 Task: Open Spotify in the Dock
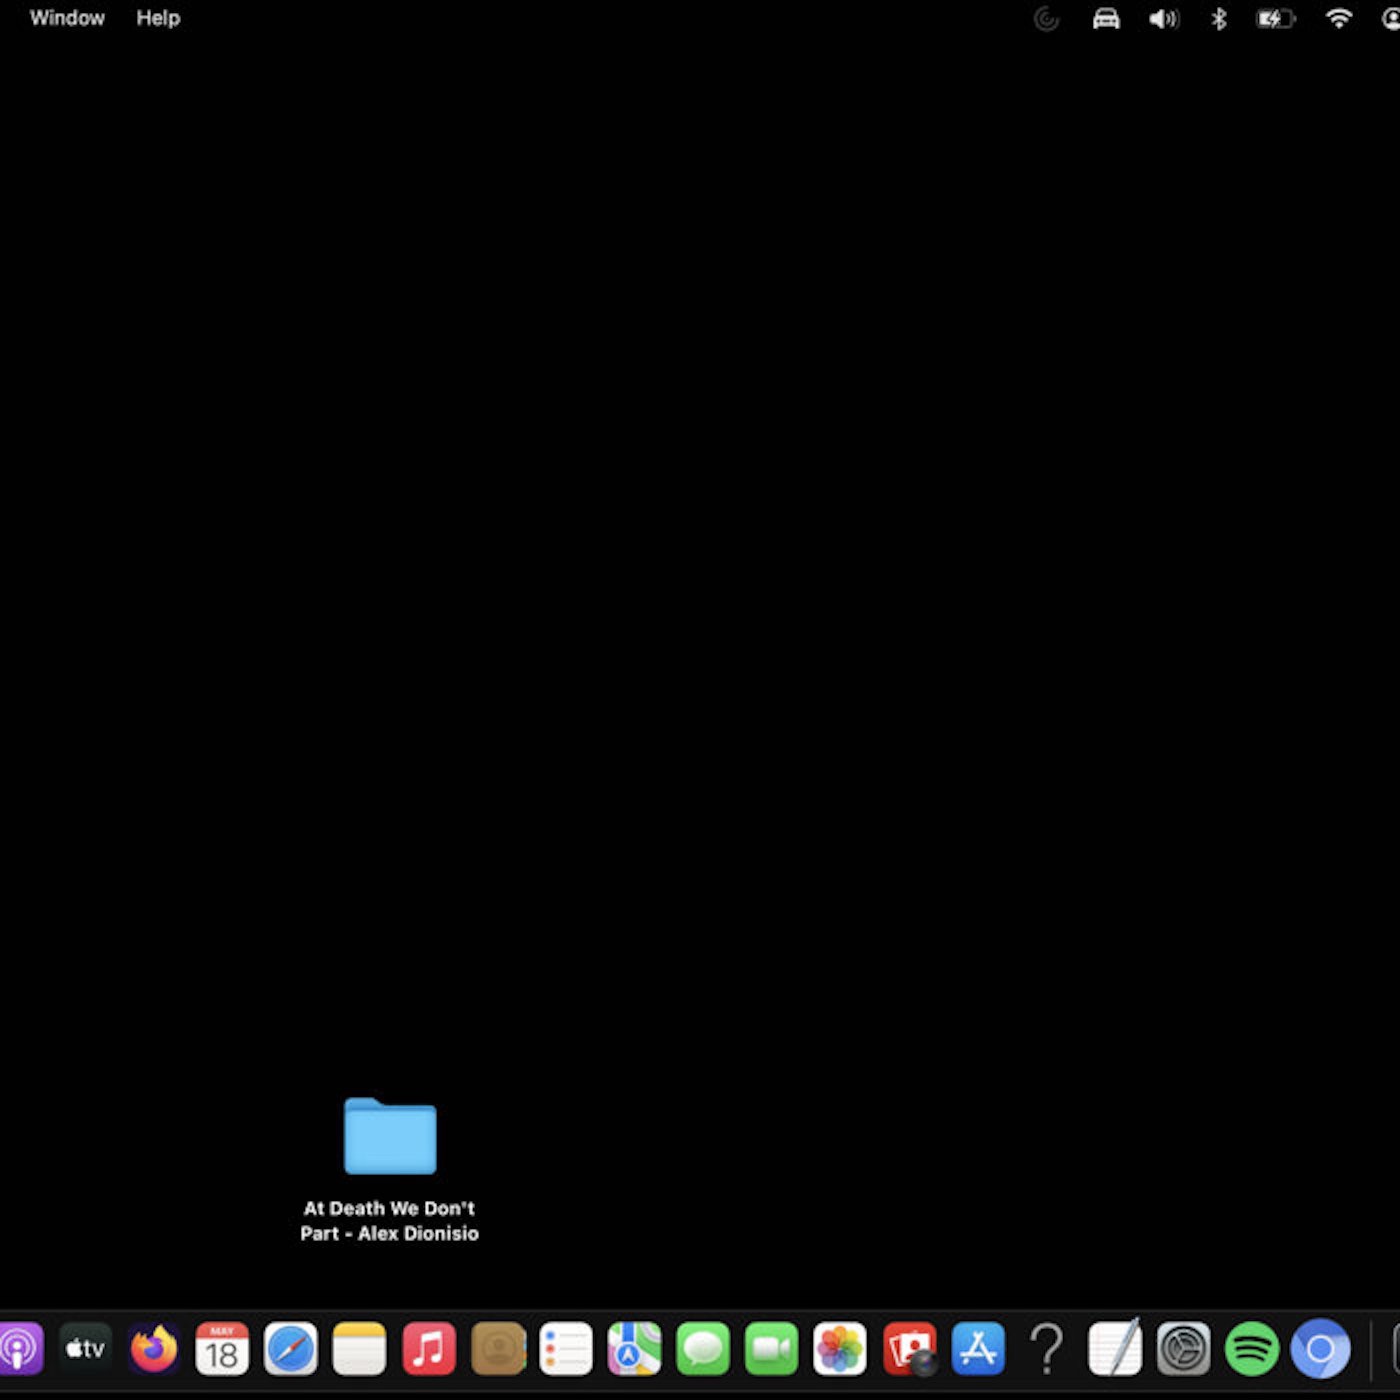1252,1349
